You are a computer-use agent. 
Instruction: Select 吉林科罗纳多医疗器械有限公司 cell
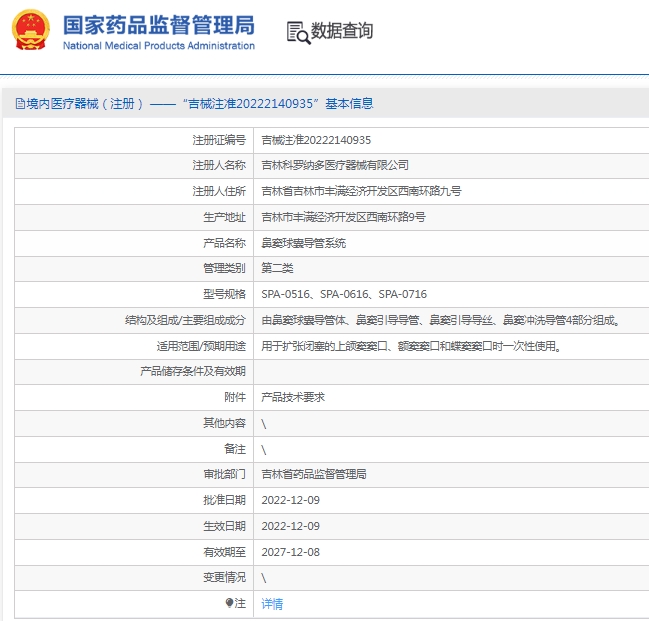pos(335,166)
